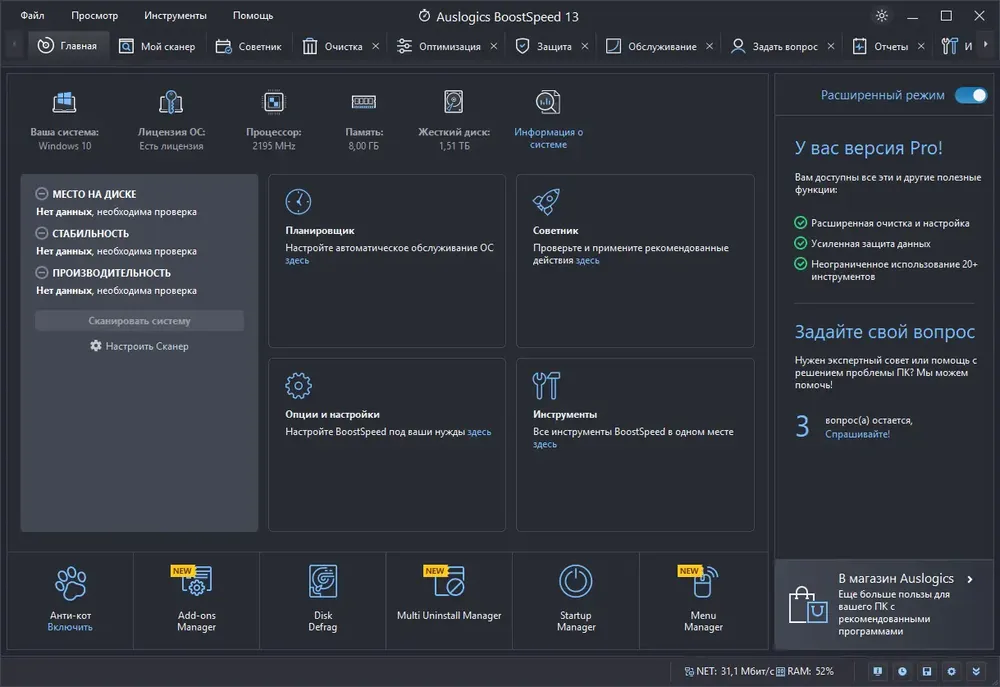The width and height of the screenshot is (1000, 687).
Task: Close the Очистка tab
Action: (x=376, y=46)
